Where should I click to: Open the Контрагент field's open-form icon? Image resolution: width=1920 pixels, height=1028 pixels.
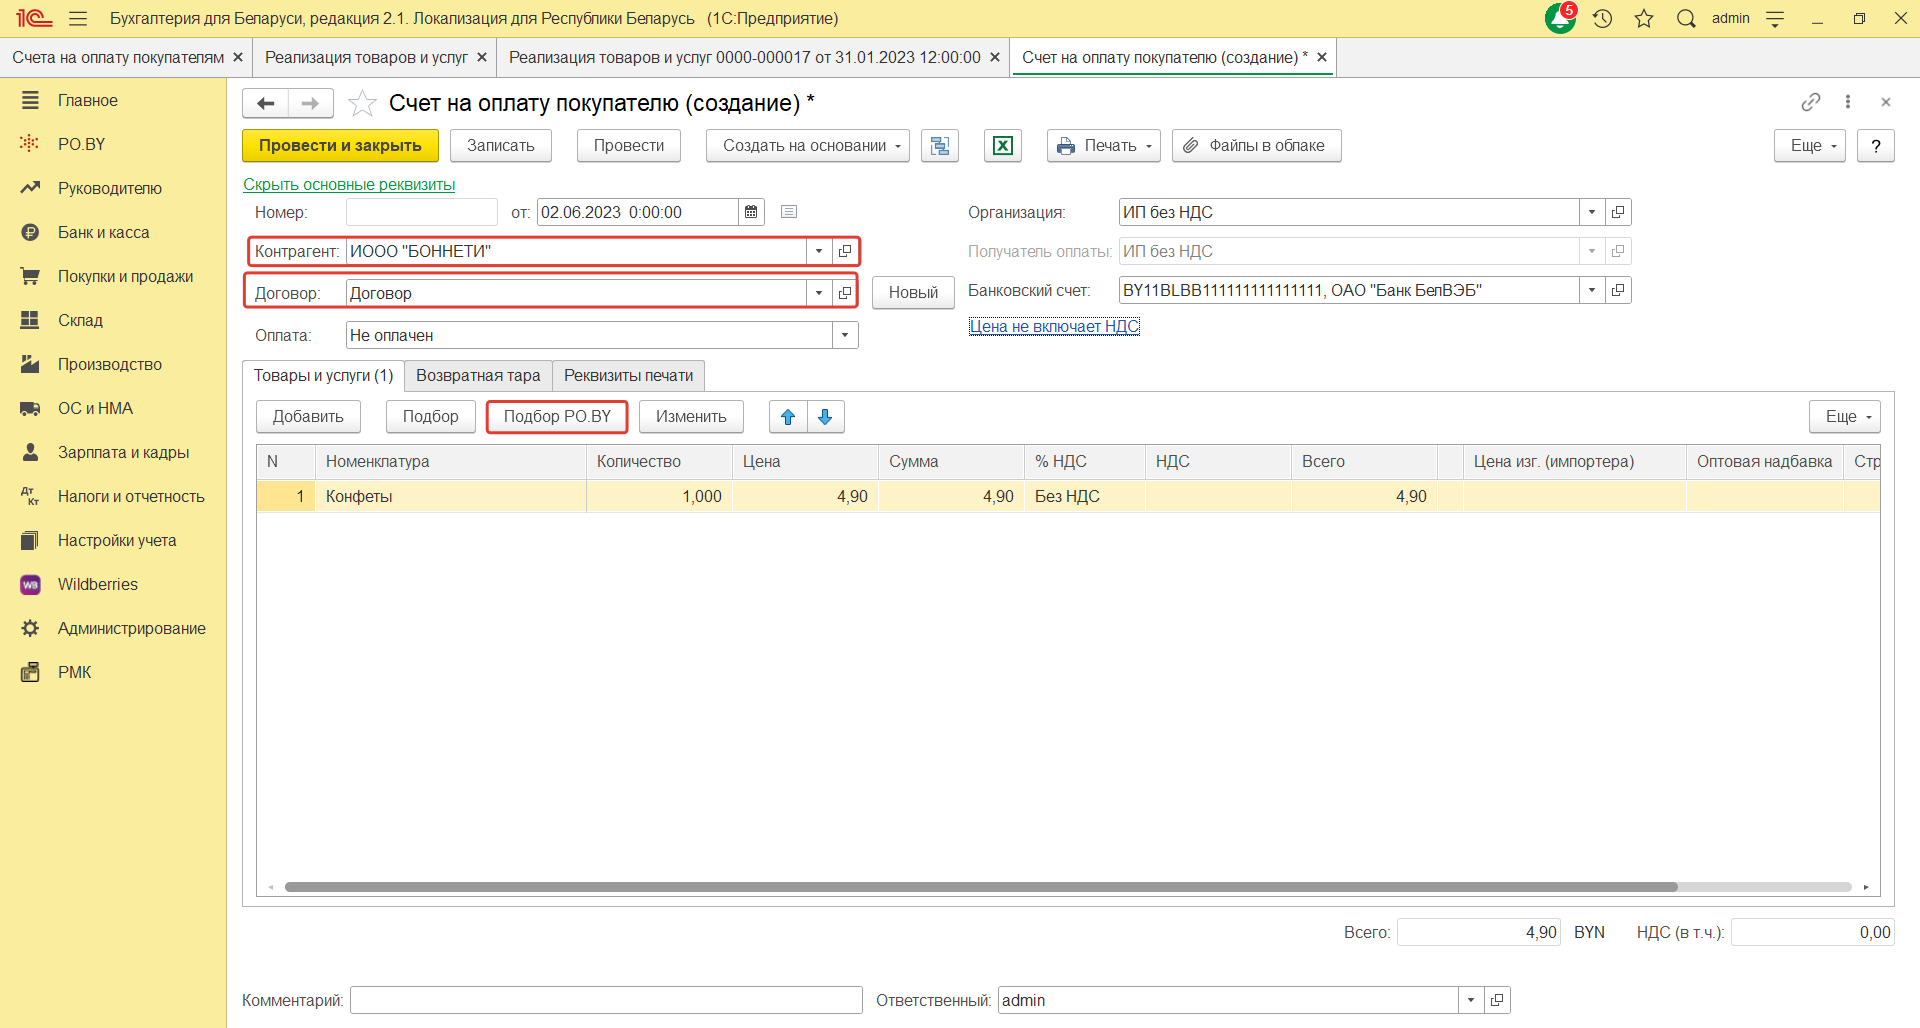click(845, 251)
